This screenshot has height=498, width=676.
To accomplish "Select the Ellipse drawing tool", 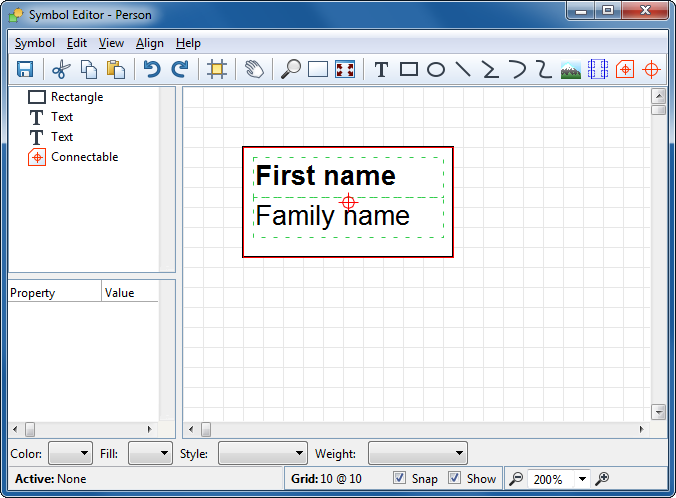I will (436, 69).
